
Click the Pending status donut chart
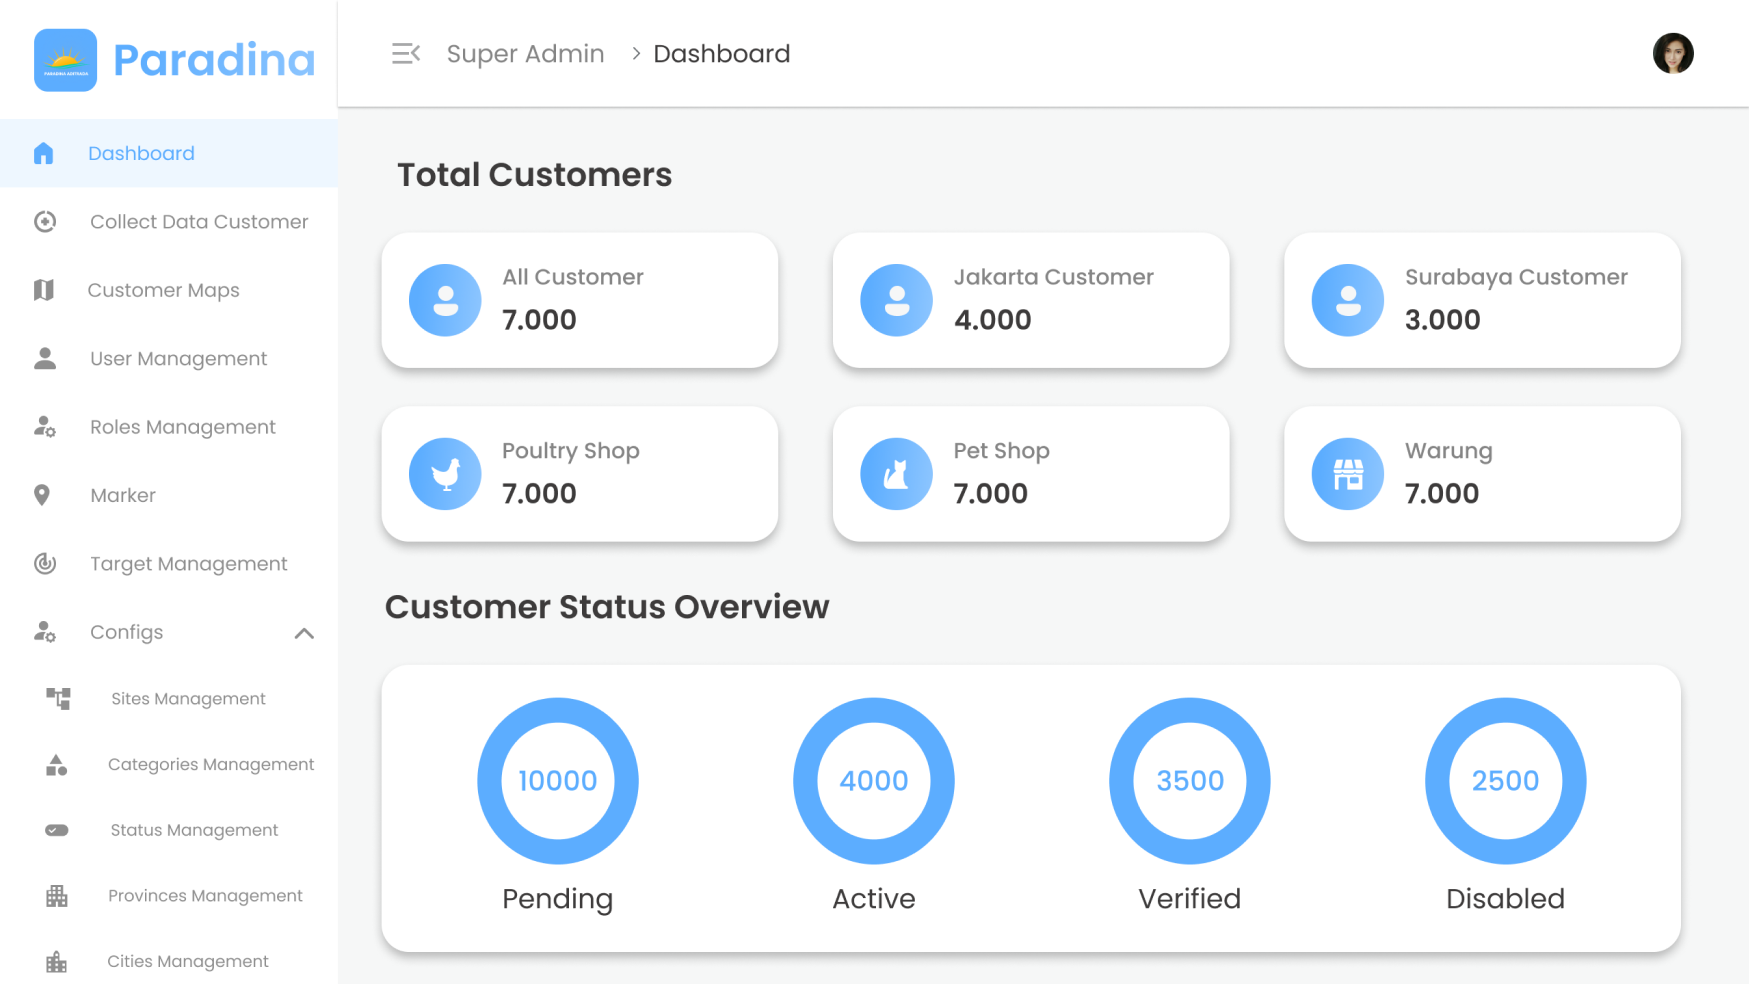tap(557, 781)
